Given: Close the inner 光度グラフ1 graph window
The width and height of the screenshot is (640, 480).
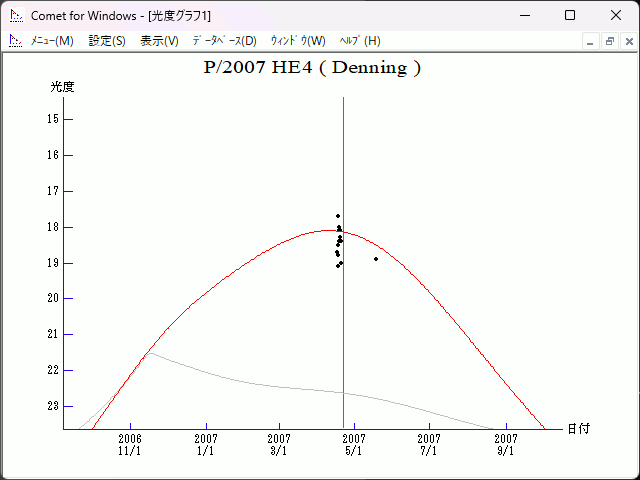Looking at the screenshot, I should [x=627, y=41].
